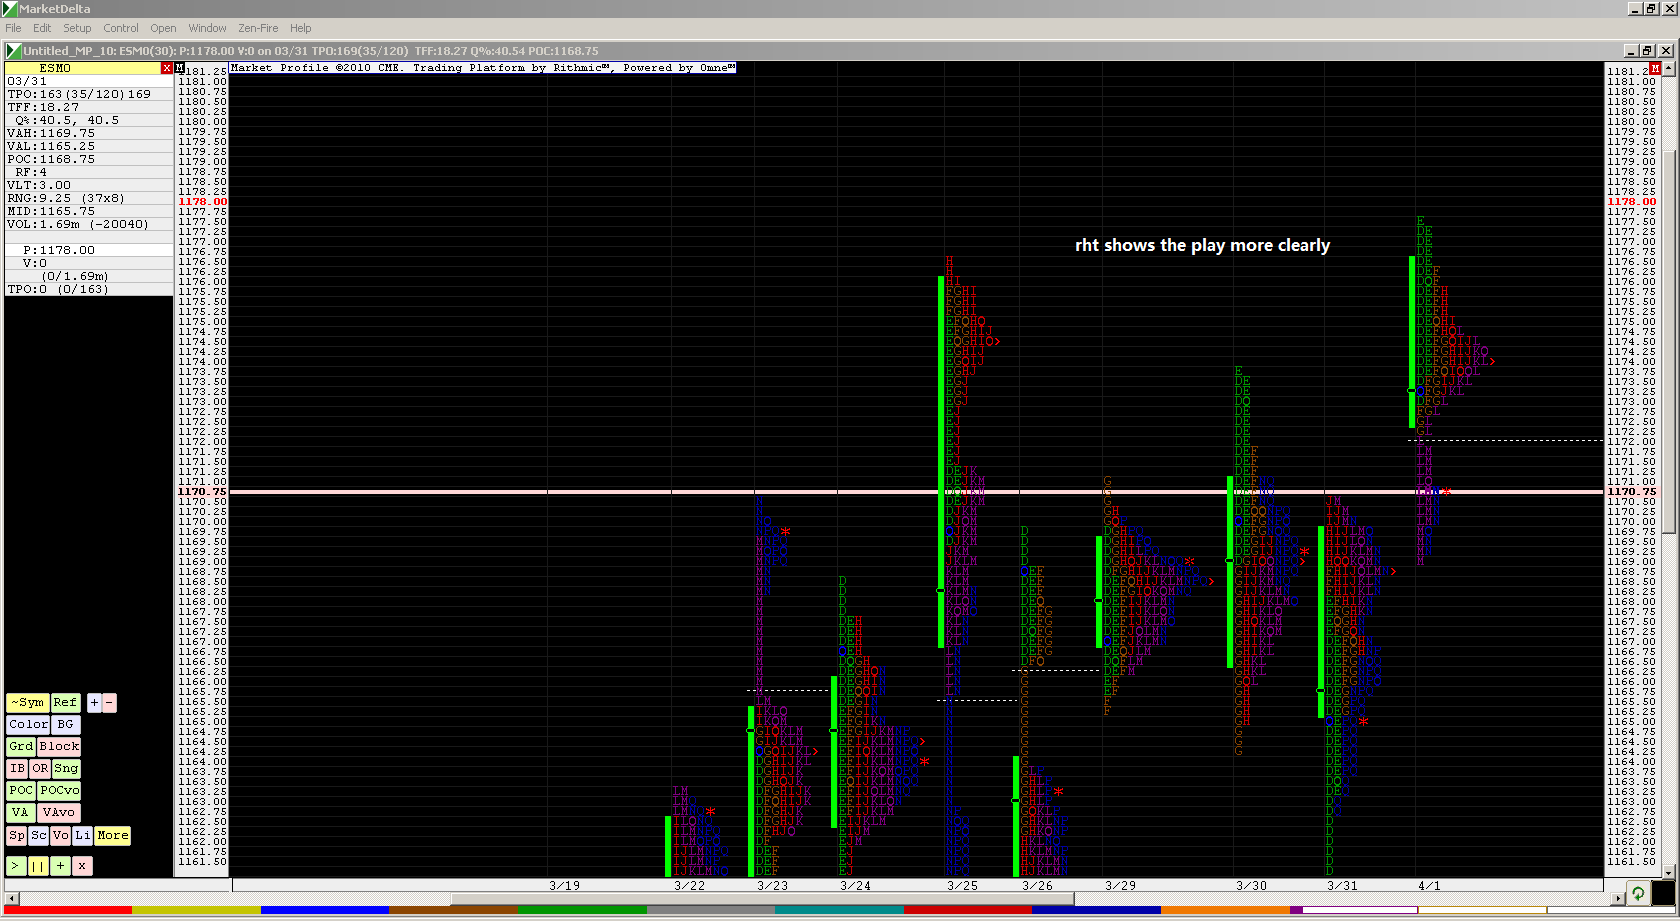
Task: Open the Control menu
Action: click(121, 28)
